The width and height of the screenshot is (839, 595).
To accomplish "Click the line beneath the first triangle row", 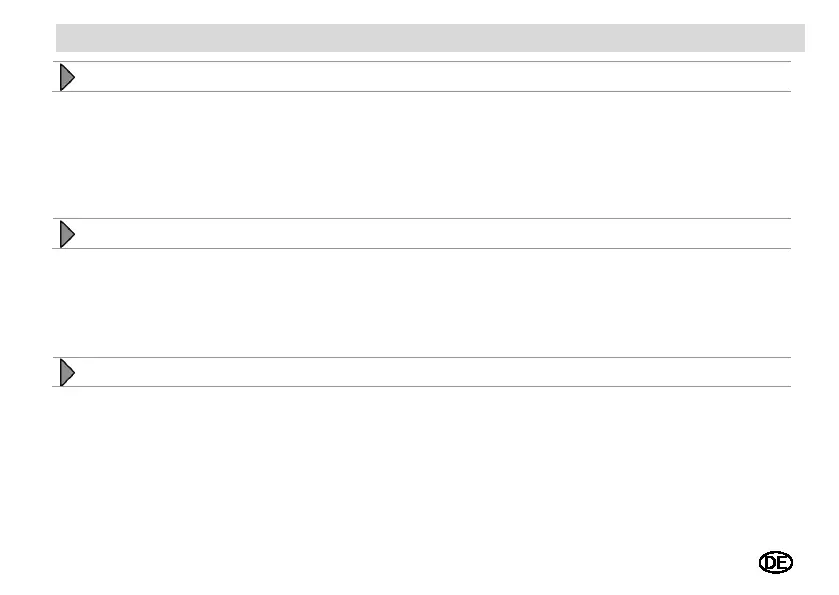I will [x=422, y=91].
